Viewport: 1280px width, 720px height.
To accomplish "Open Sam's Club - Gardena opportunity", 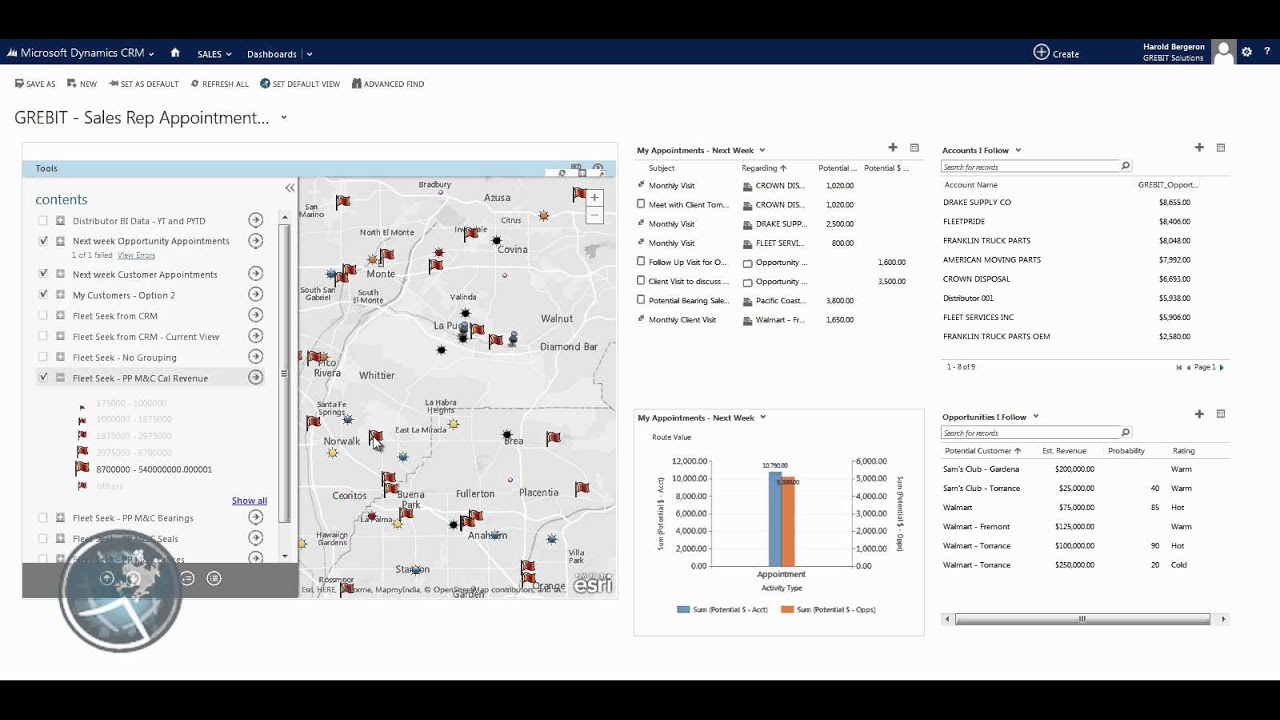I will click(x=981, y=469).
